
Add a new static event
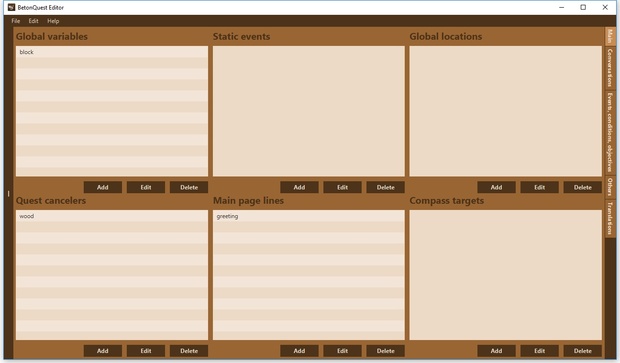point(299,187)
